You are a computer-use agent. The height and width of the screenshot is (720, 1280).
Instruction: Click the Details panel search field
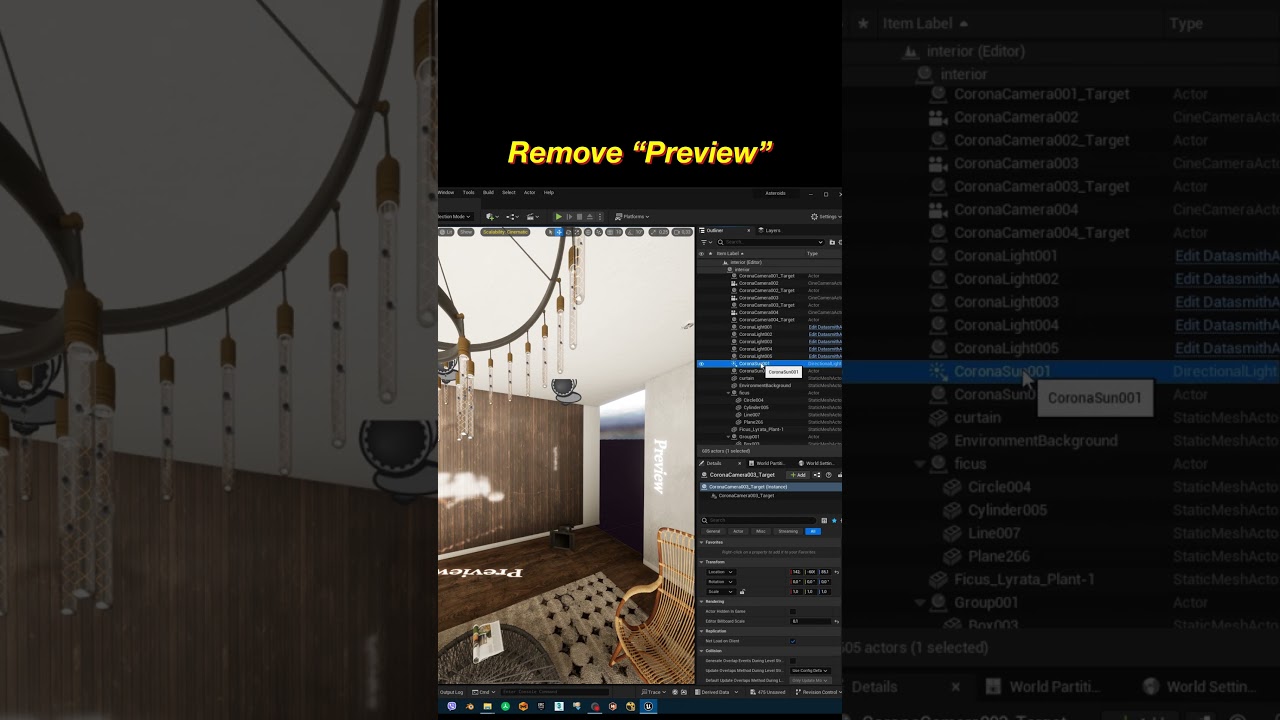758,520
